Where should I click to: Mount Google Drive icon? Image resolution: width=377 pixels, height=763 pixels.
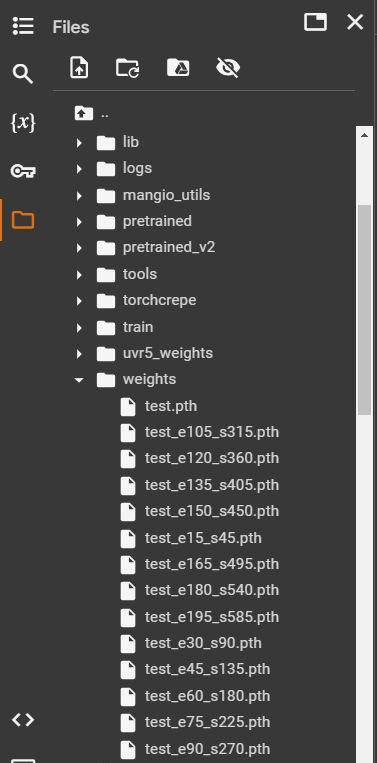coord(178,68)
